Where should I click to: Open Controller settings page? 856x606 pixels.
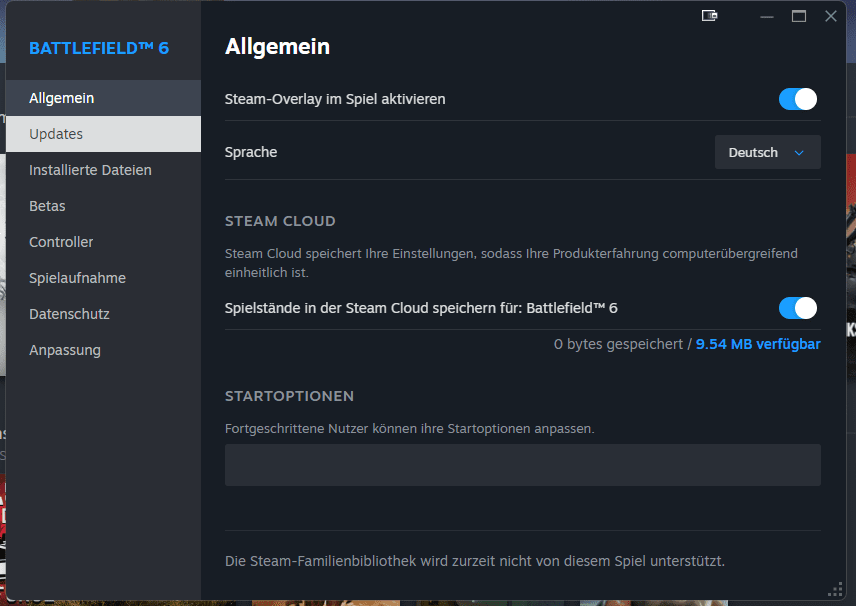(x=61, y=242)
